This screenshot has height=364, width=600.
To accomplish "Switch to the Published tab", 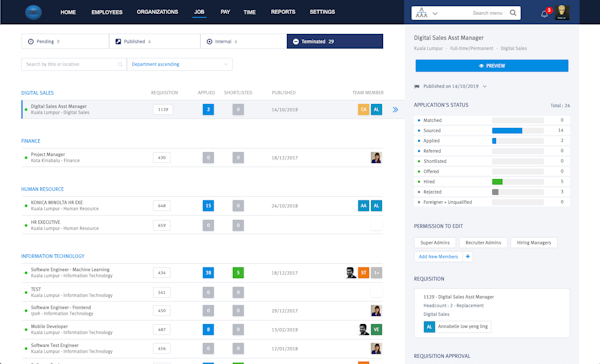I will [155, 41].
